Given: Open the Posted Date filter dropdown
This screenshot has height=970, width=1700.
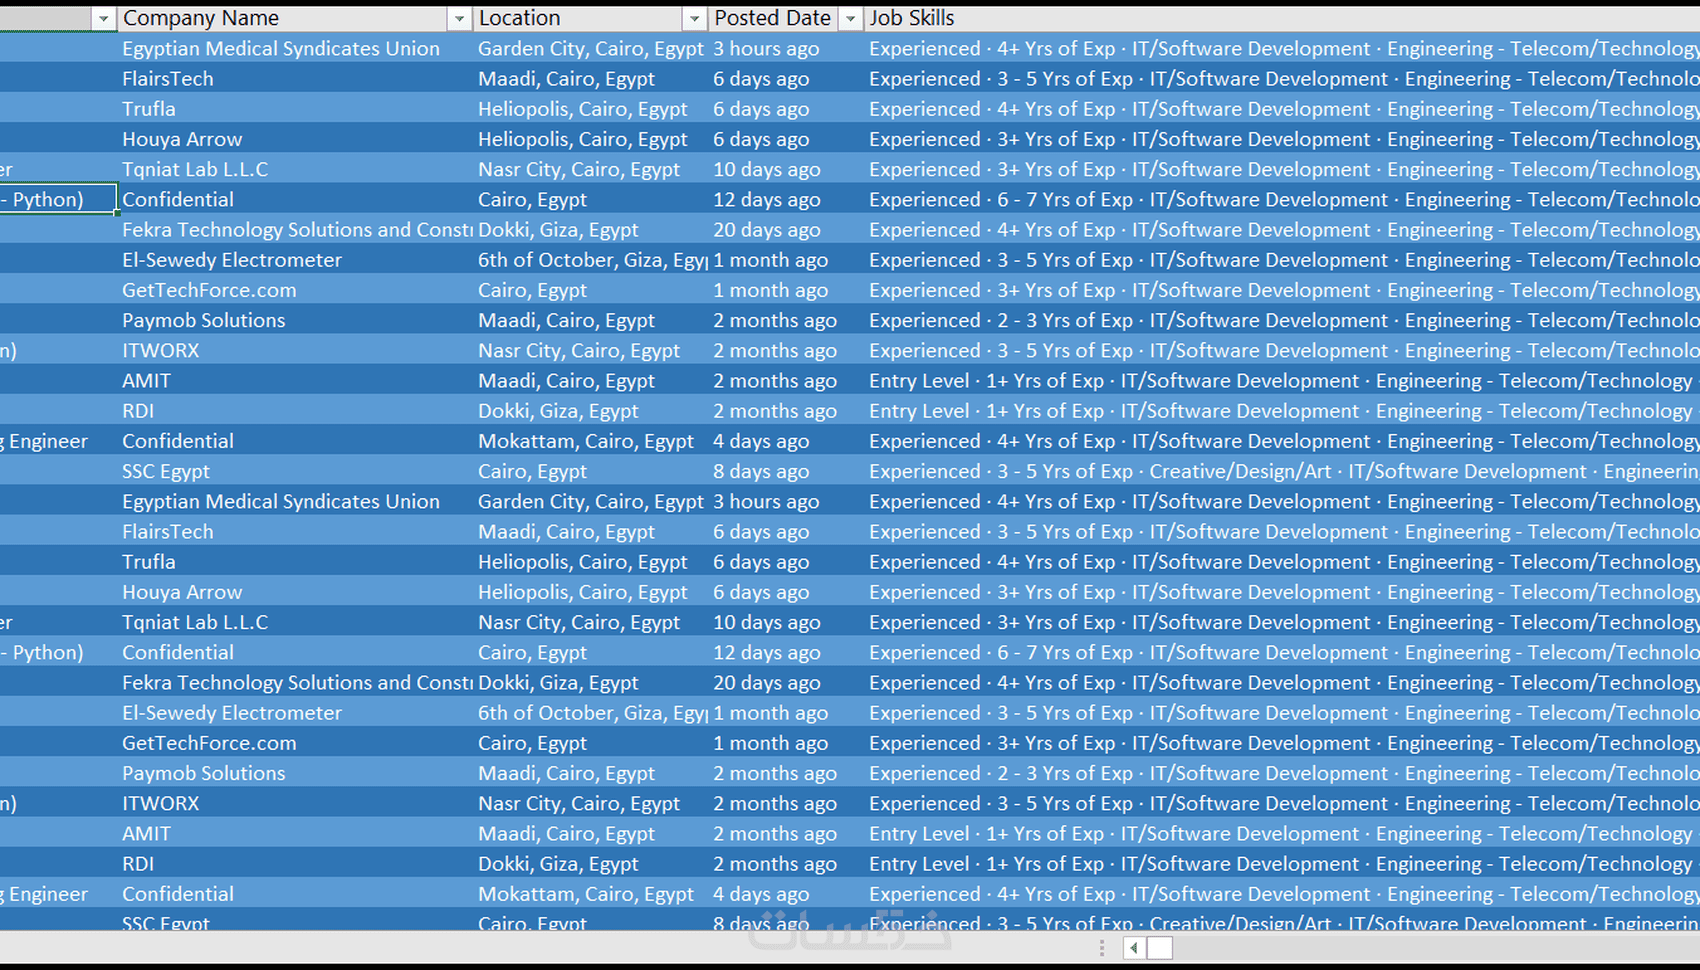Looking at the screenshot, I should 850,19.
